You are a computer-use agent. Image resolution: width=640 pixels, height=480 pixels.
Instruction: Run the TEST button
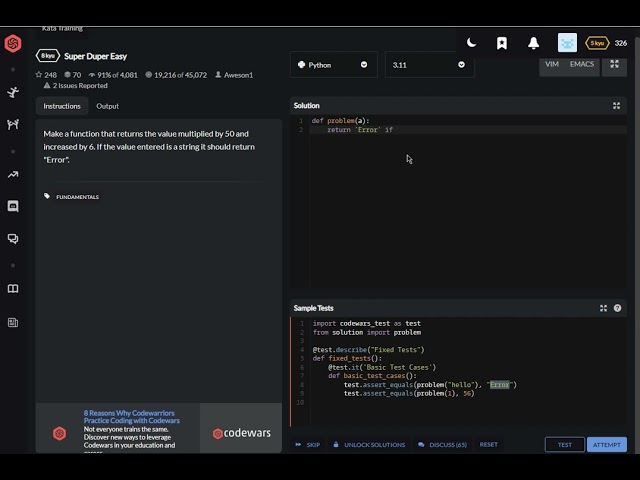click(x=565, y=444)
